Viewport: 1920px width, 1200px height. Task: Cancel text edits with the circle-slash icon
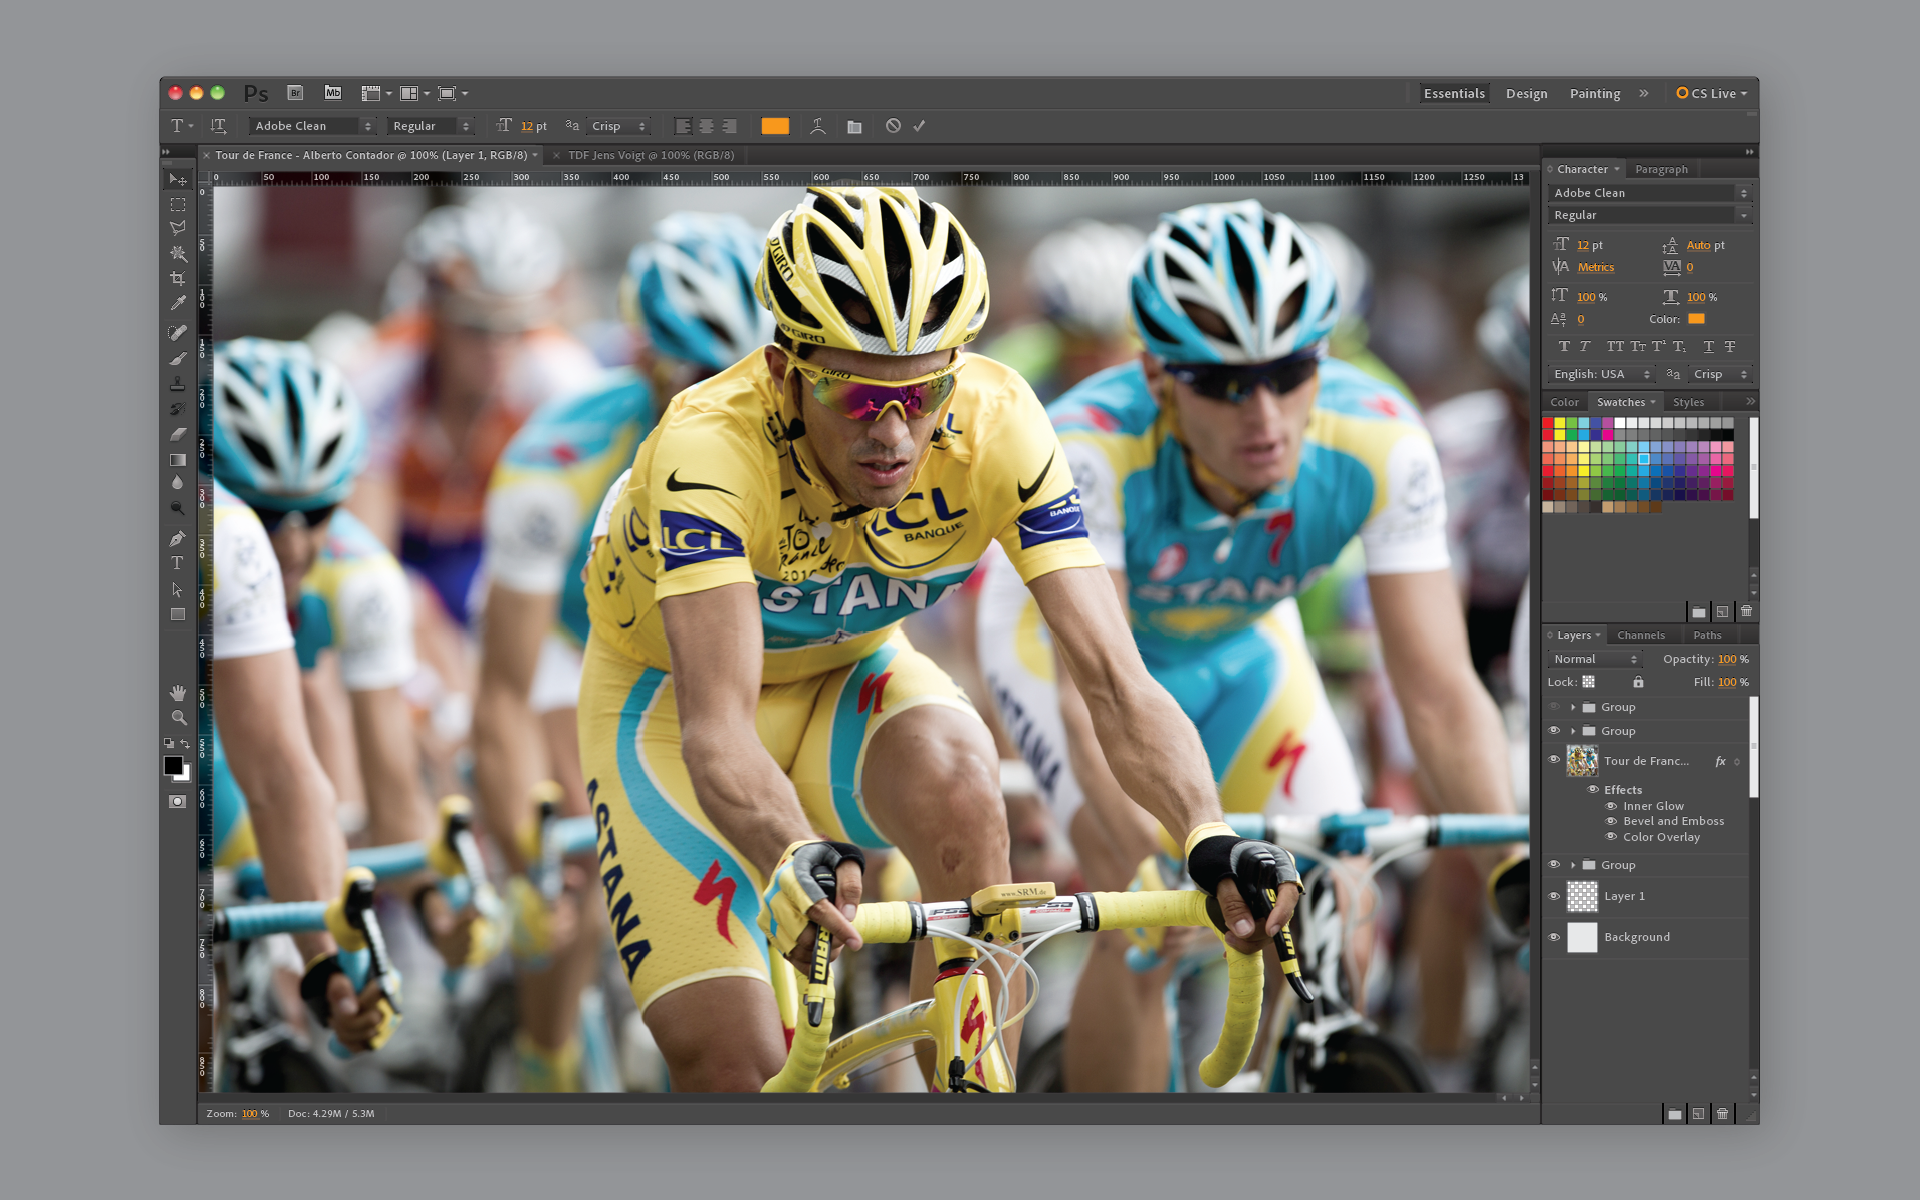[893, 126]
